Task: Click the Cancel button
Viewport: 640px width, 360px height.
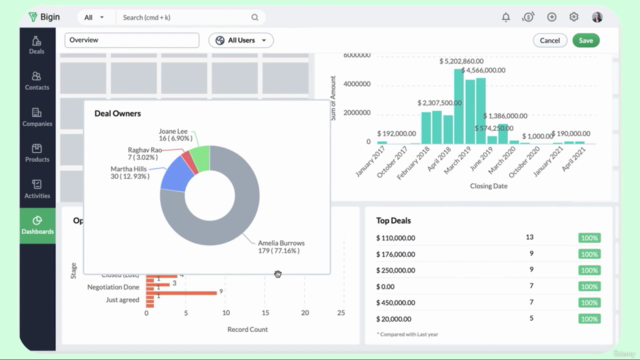Action: 549,40
